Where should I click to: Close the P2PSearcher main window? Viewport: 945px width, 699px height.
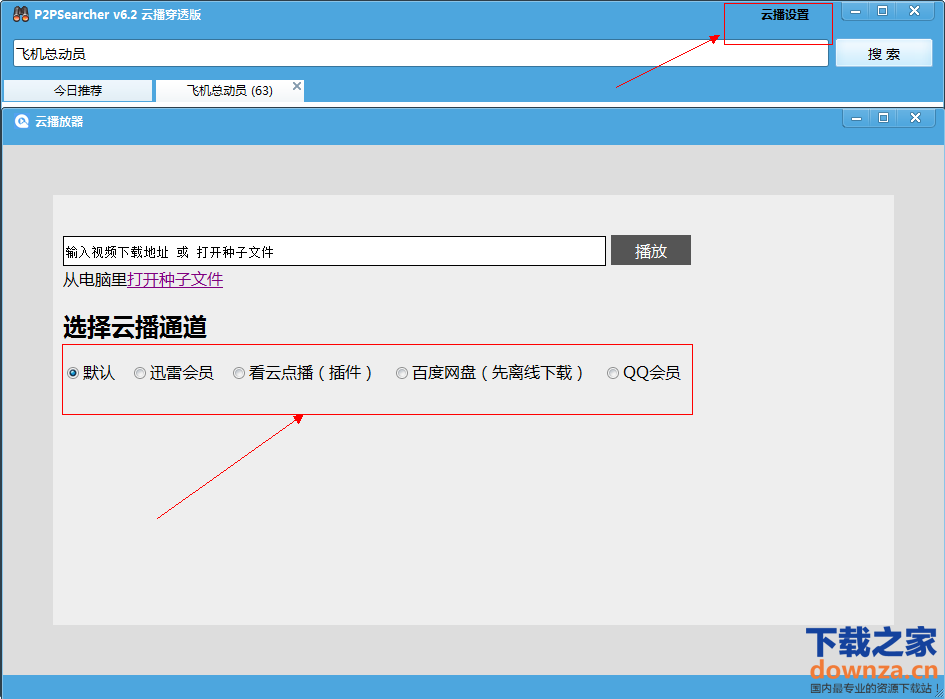pyautogui.click(x=914, y=11)
